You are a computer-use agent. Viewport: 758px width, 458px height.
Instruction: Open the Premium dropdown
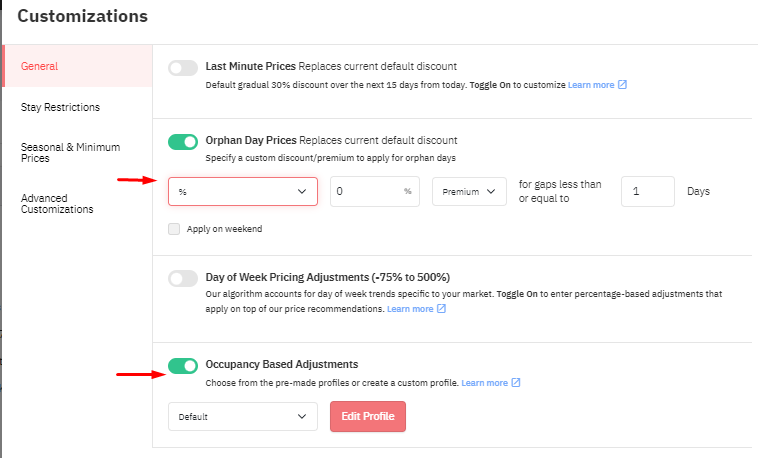(469, 192)
